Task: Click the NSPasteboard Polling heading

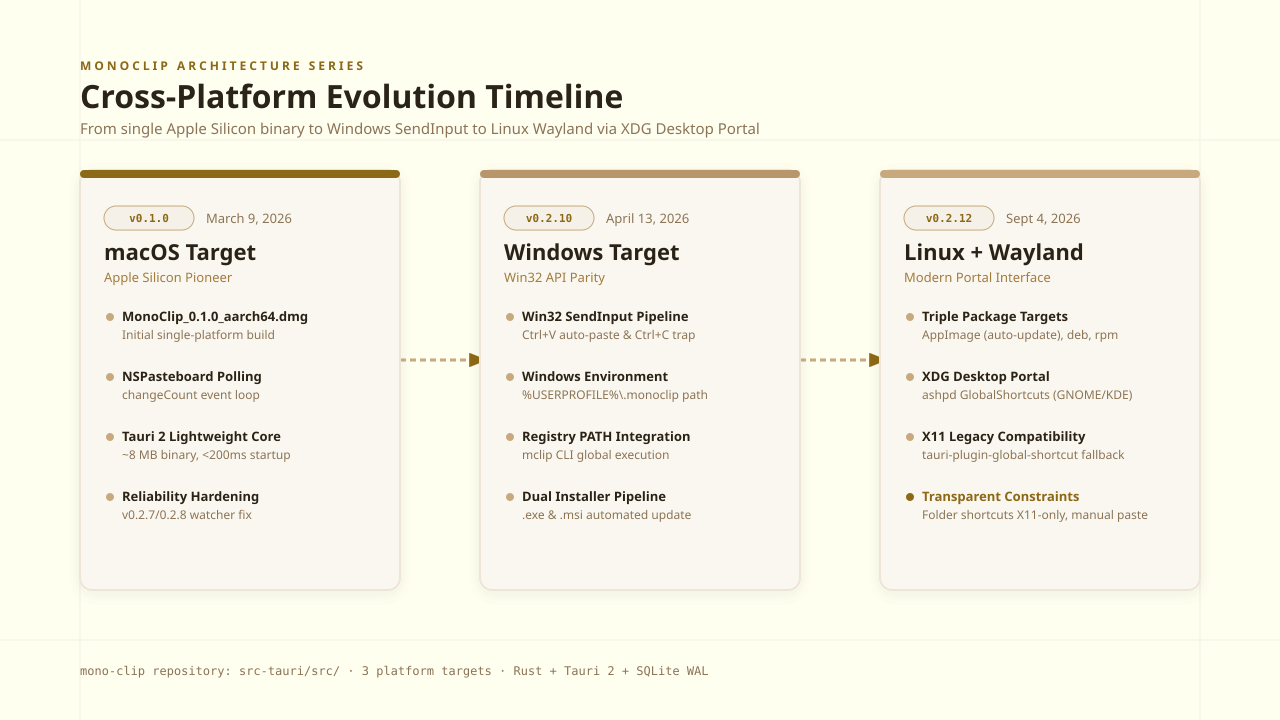Action: point(192,376)
